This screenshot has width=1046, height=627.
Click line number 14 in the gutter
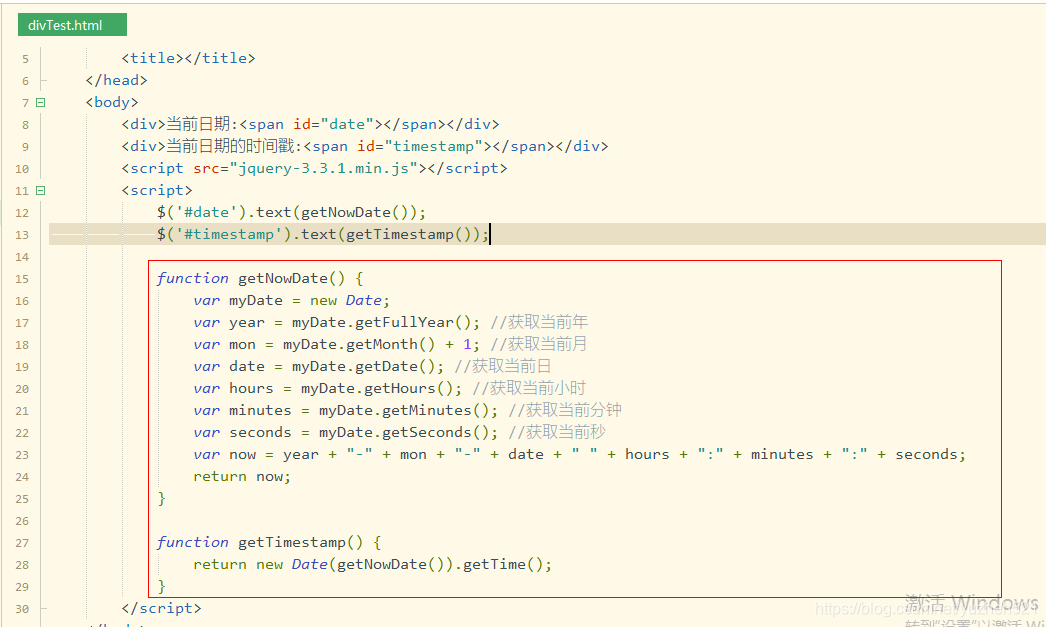pyautogui.click(x=22, y=257)
